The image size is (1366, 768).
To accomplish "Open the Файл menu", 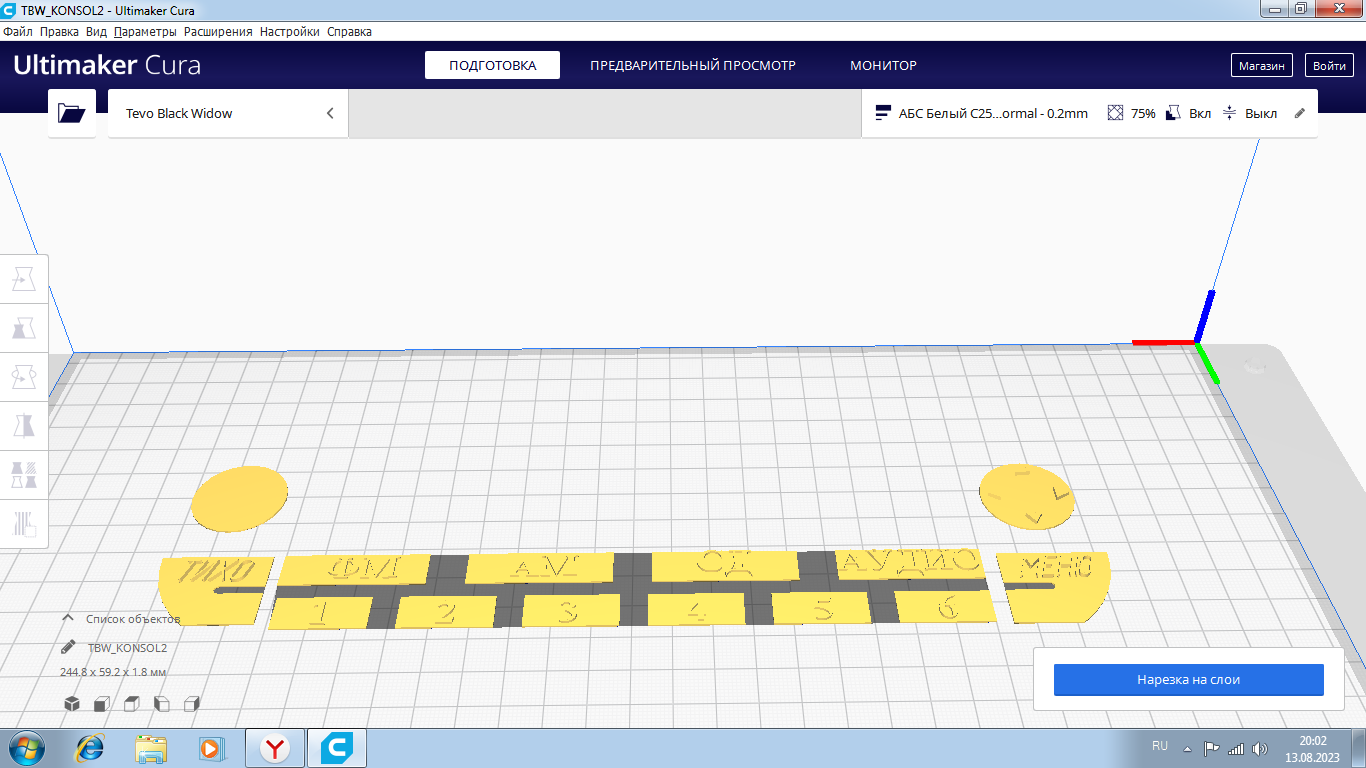I will (x=18, y=31).
